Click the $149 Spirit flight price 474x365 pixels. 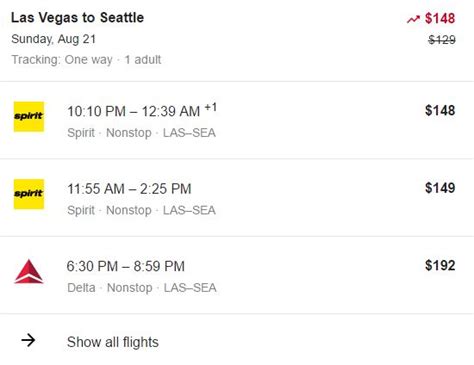440,188
